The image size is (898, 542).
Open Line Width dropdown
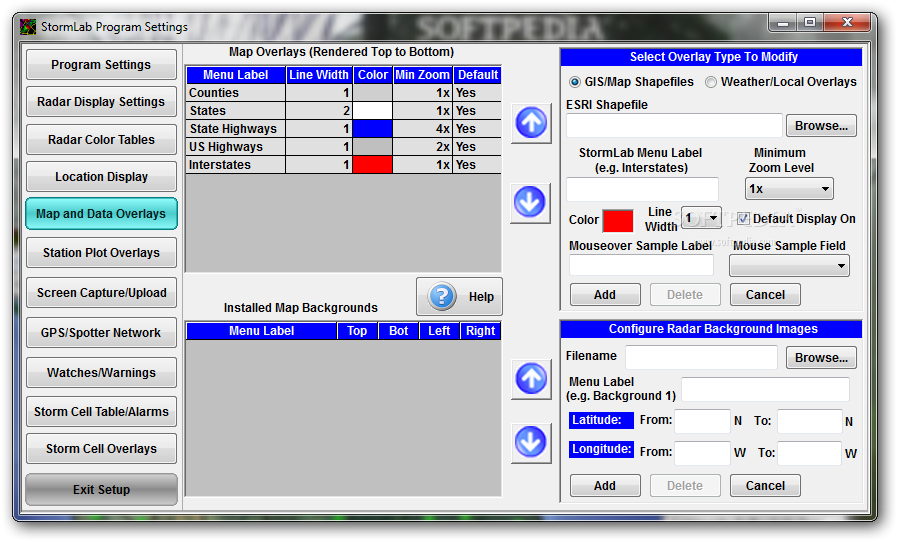(x=702, y=218)
